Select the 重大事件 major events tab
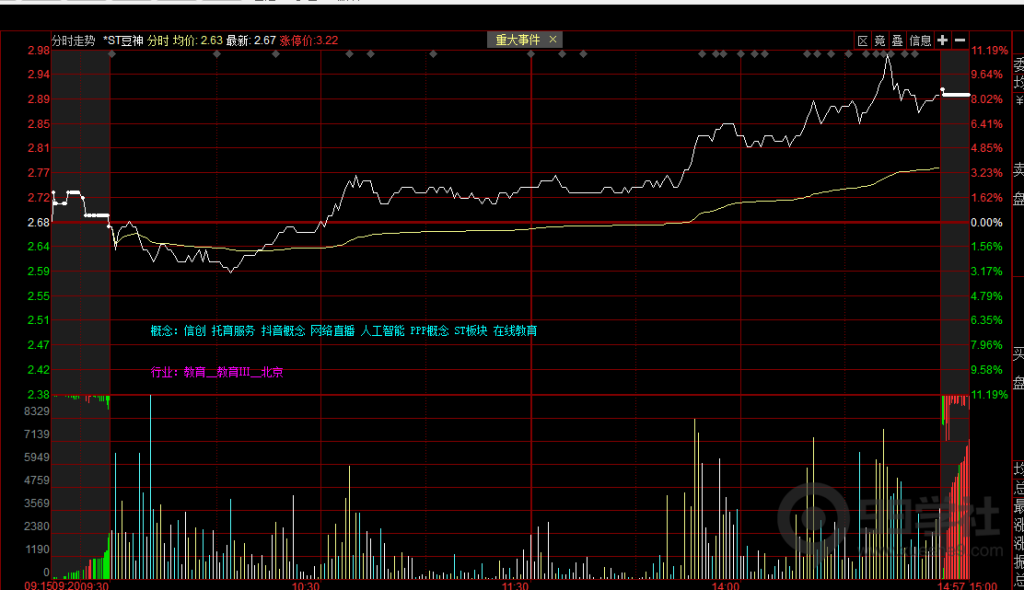1024x590 pixels. tap(518, 39)
